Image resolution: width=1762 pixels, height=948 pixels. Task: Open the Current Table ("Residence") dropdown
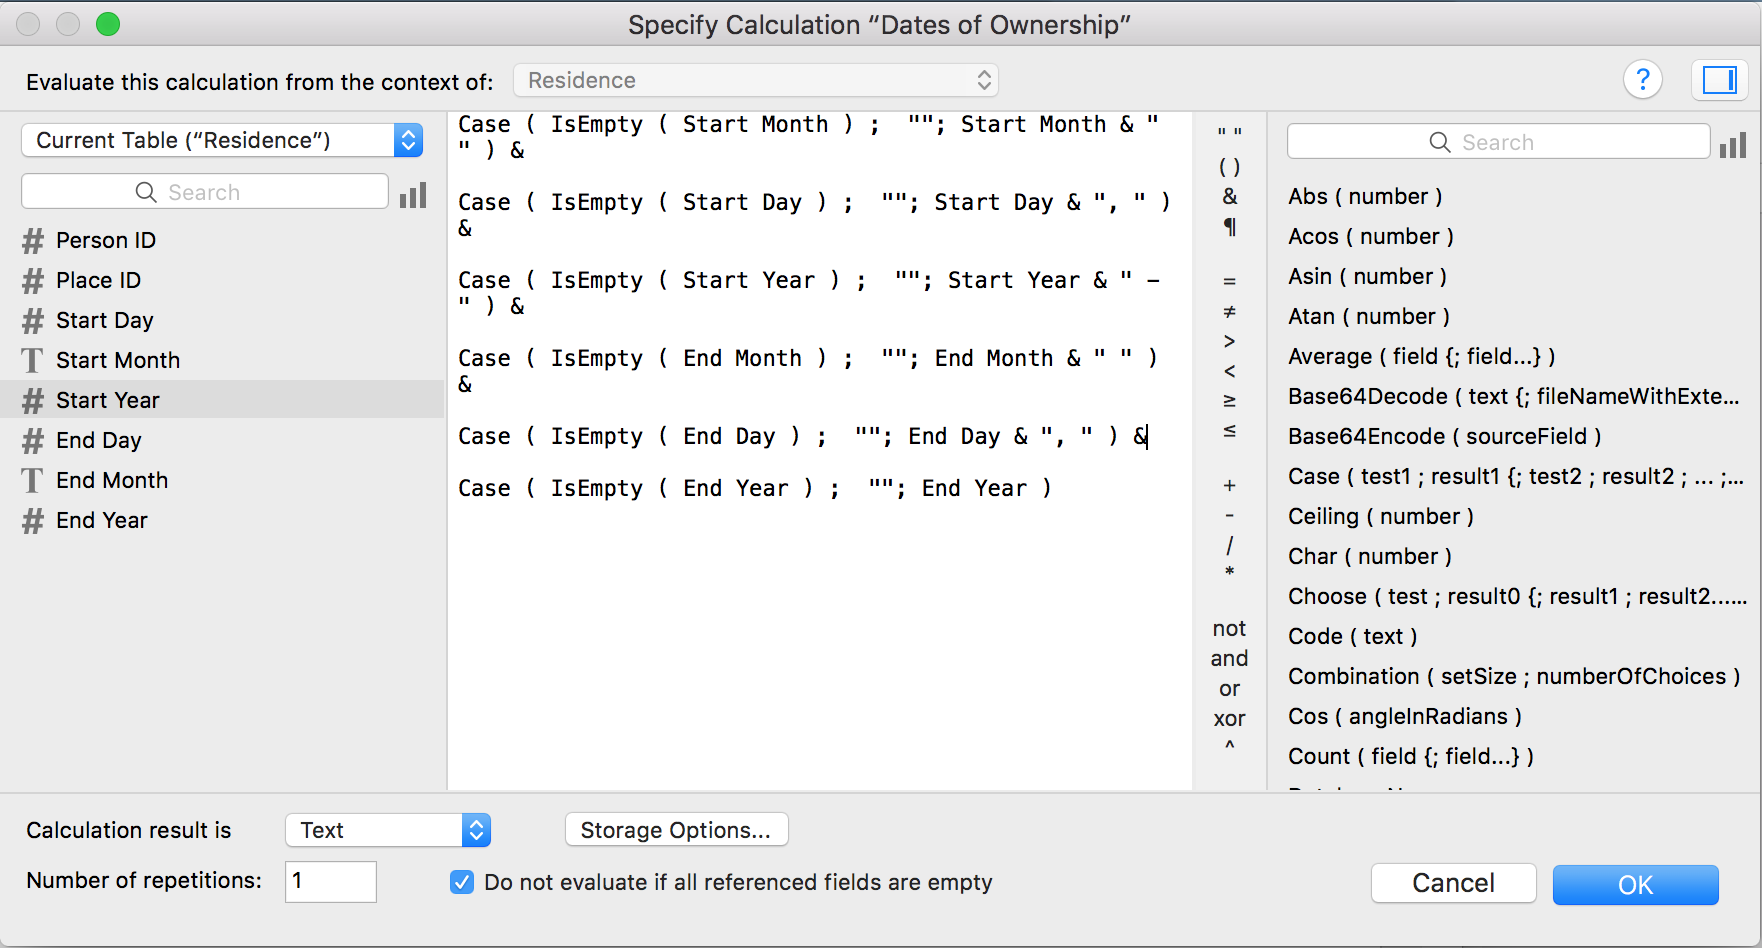(x=222, y=141)
